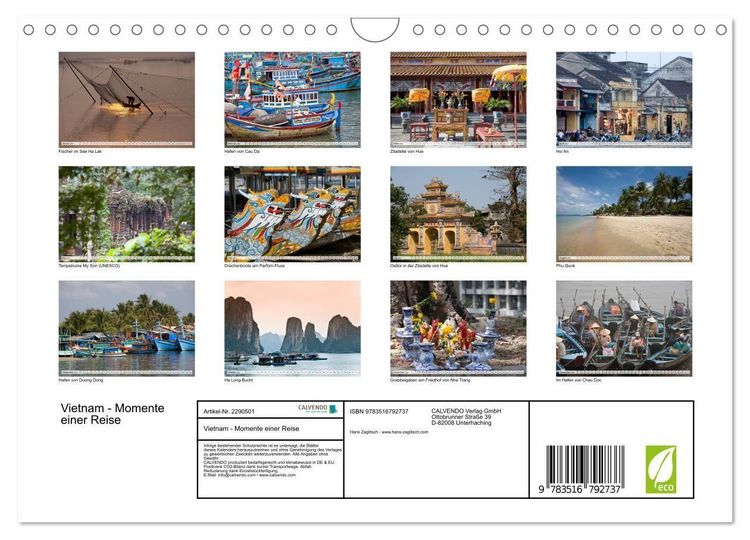Click 'Artikel-Nr. 2290501' text
The height and width of the screenshot is (540, 750).
(x=229, y=411)
